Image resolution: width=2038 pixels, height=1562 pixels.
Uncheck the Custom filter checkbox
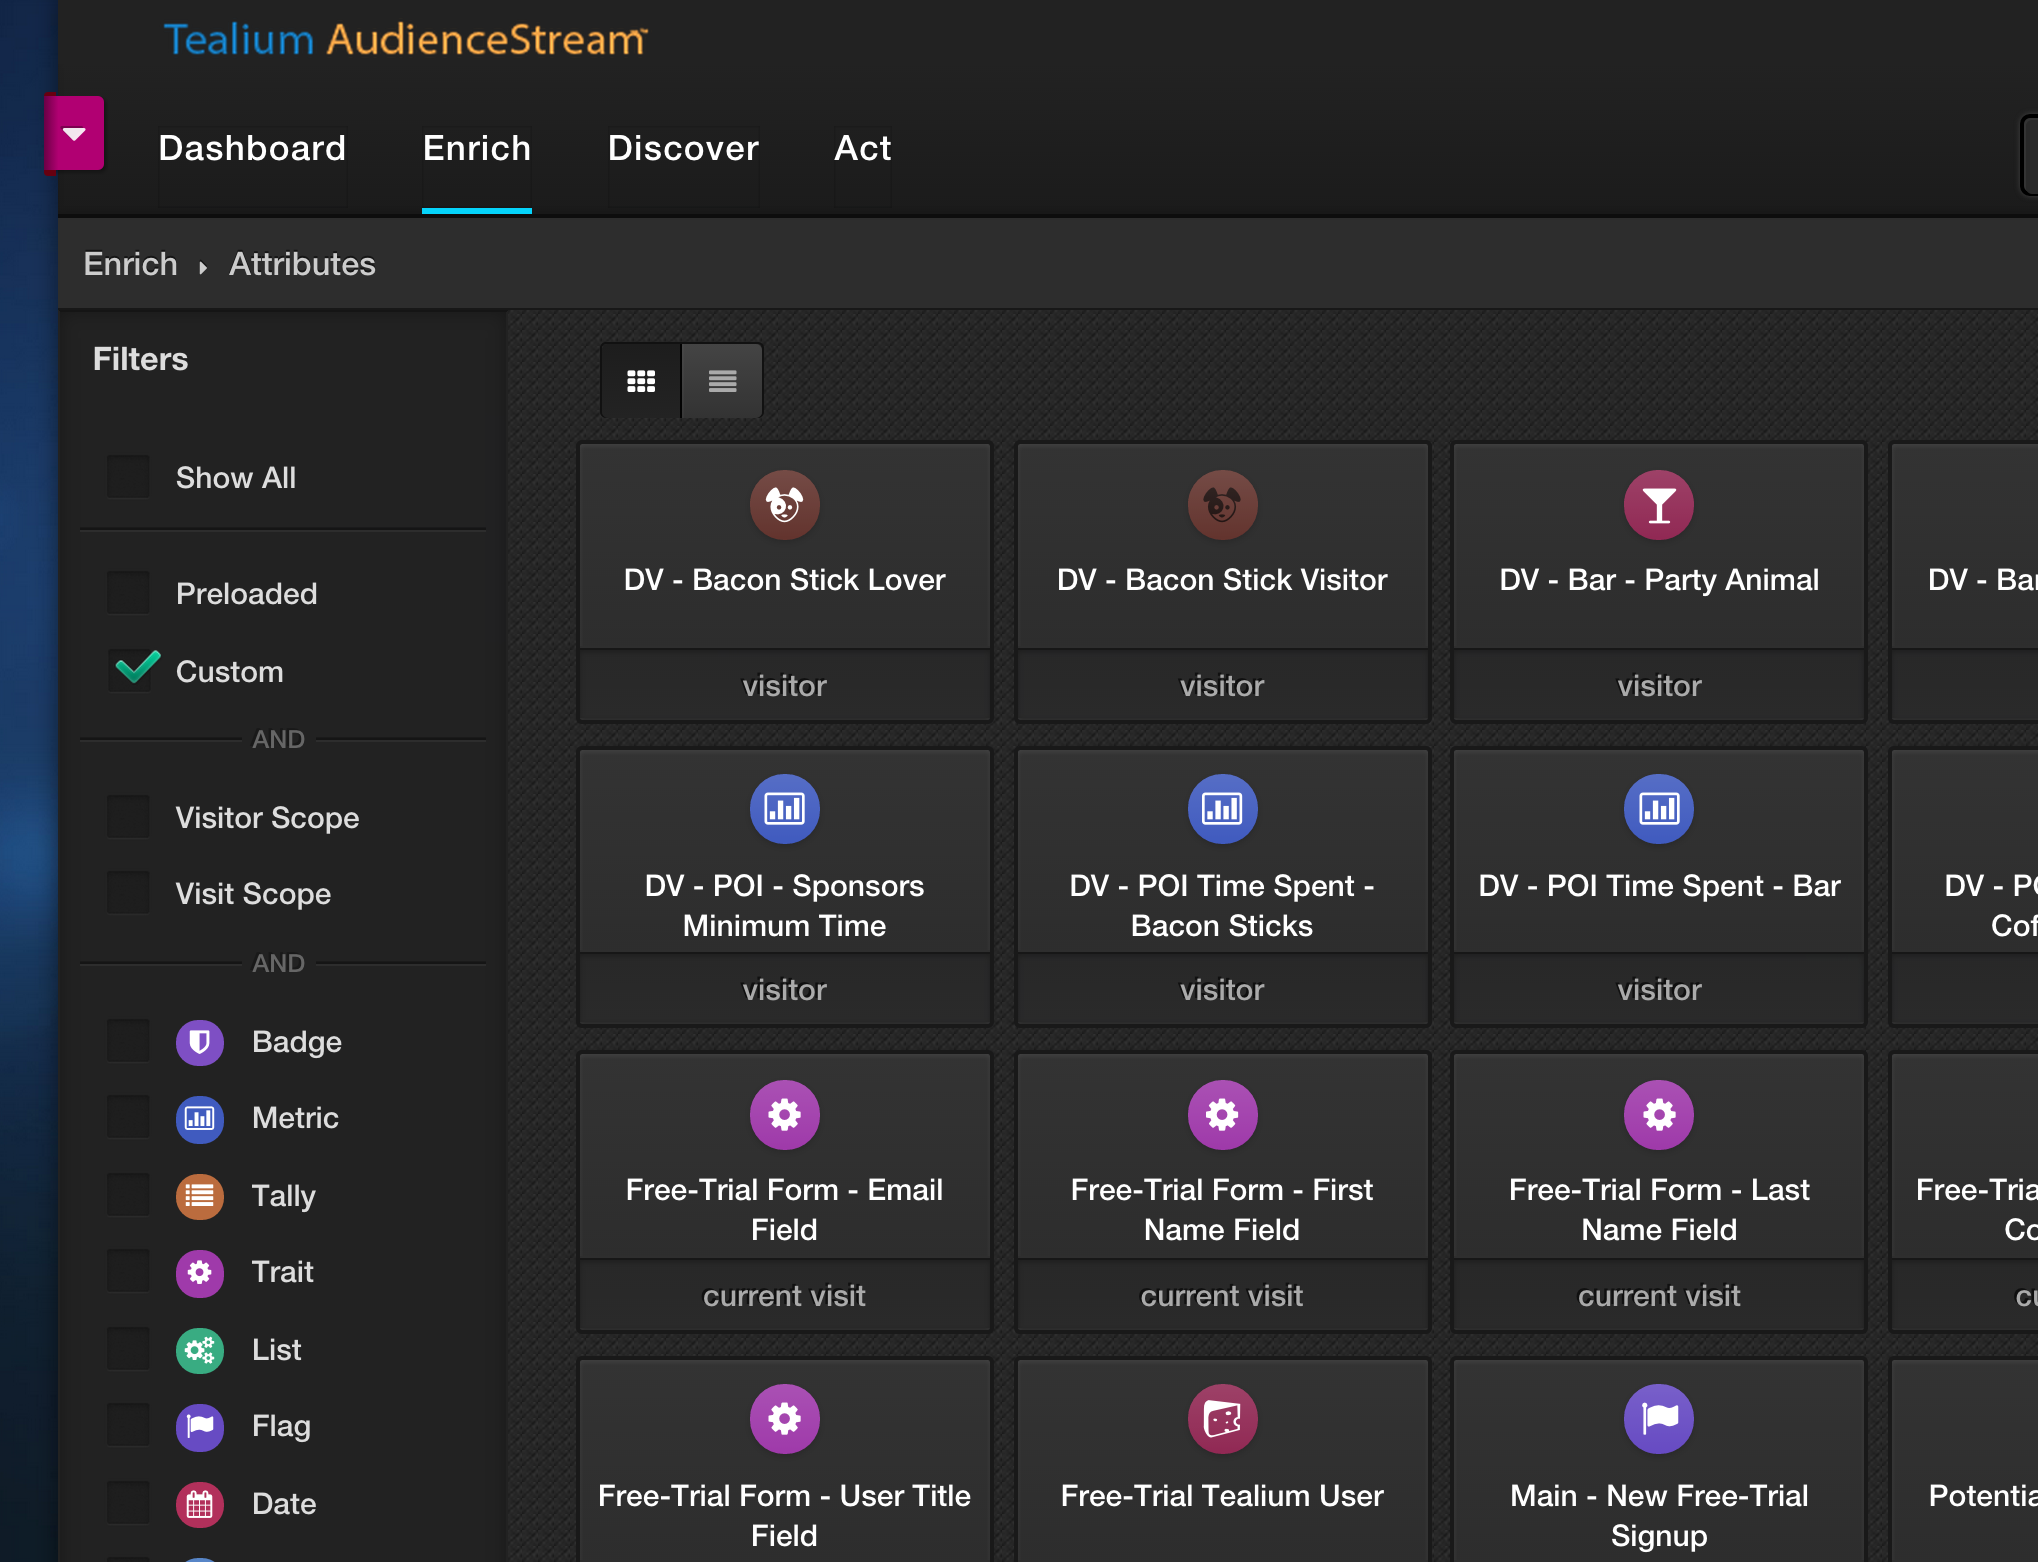[x=130, y=671]
